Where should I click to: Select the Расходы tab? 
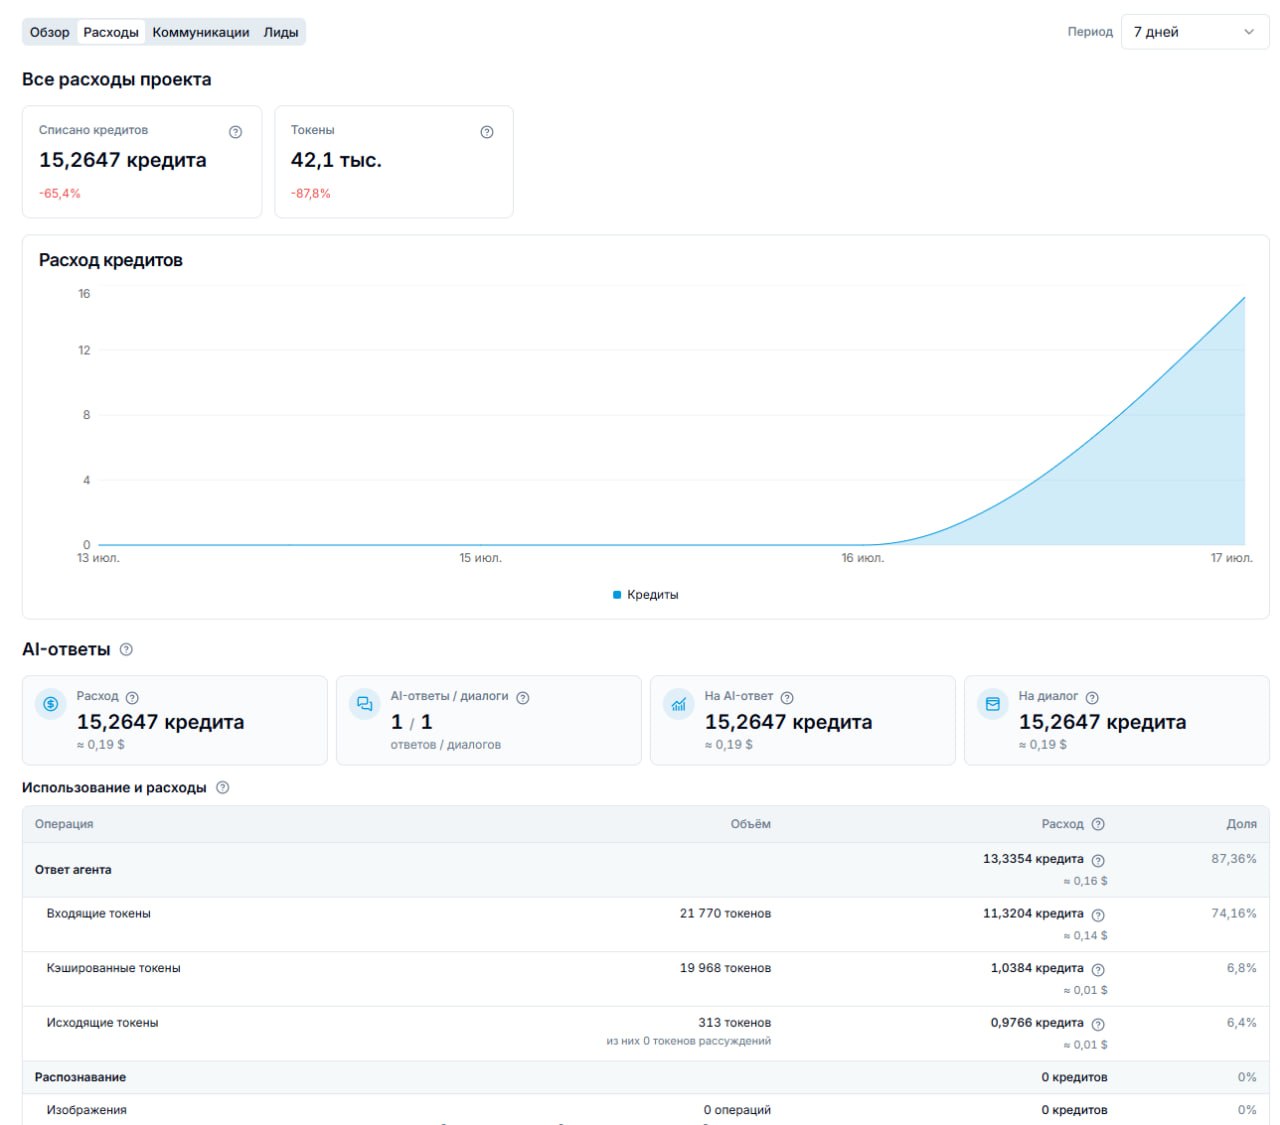pos(111,32)
